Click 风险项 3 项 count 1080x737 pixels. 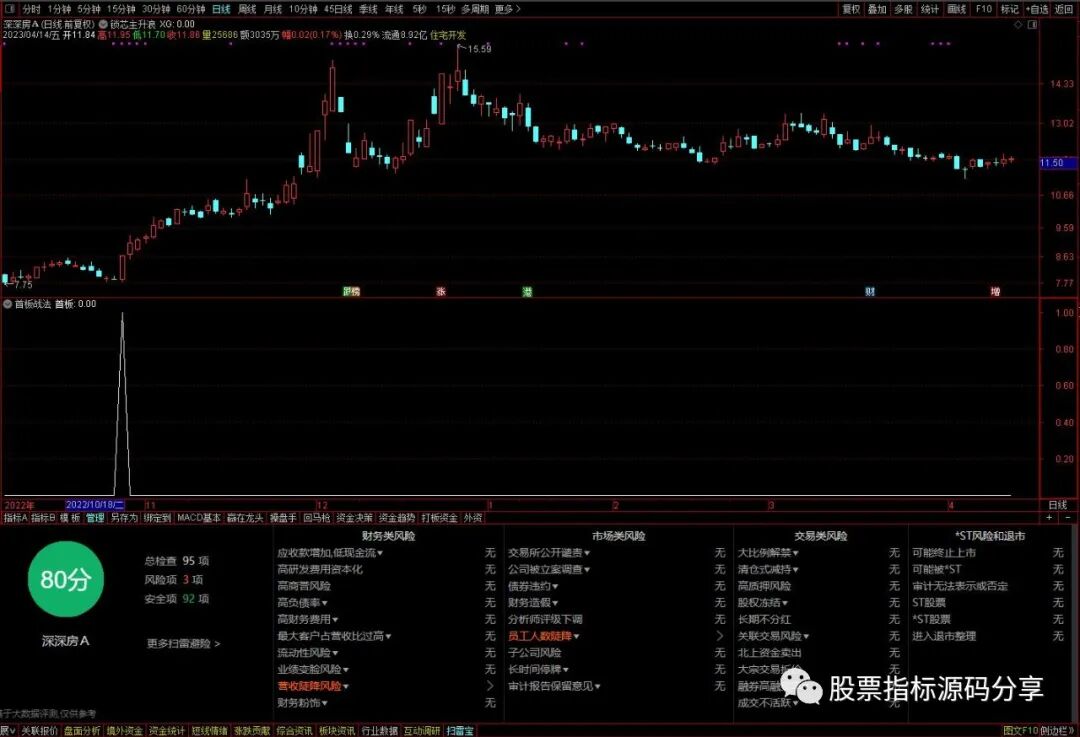[x=174, y=579]
